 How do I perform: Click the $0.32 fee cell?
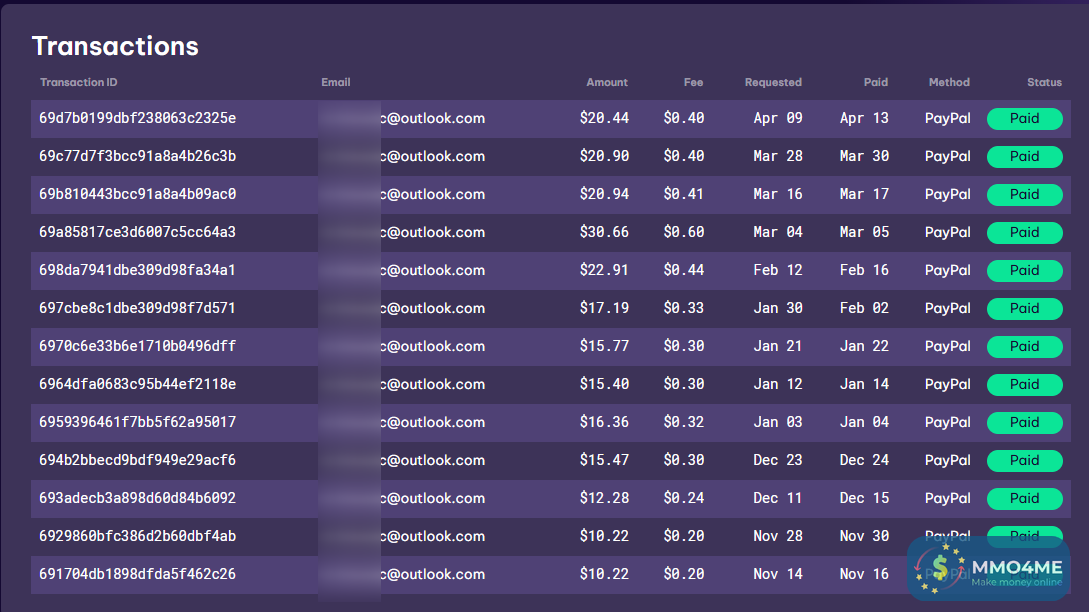point(683,422)
